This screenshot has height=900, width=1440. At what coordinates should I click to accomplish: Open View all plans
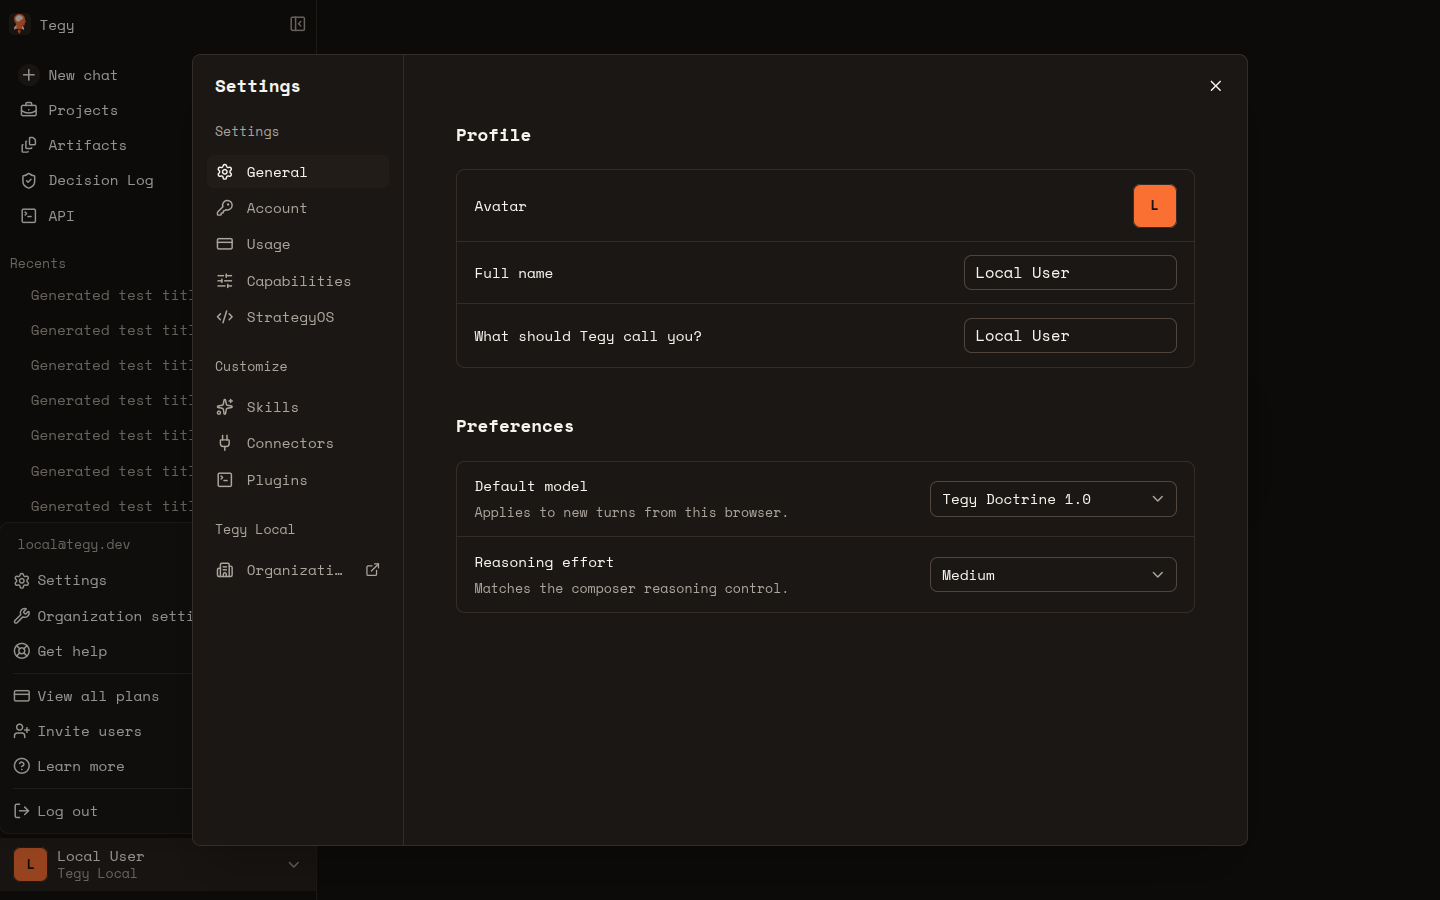tap(98, 696)
